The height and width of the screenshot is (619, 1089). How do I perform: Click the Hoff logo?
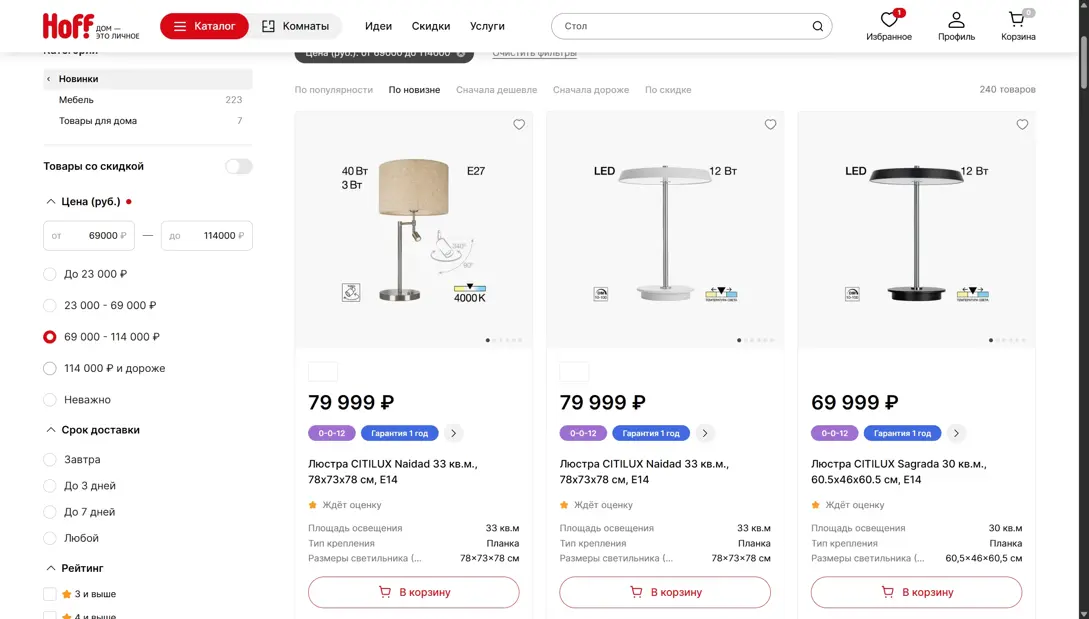[x=68, y=26]
